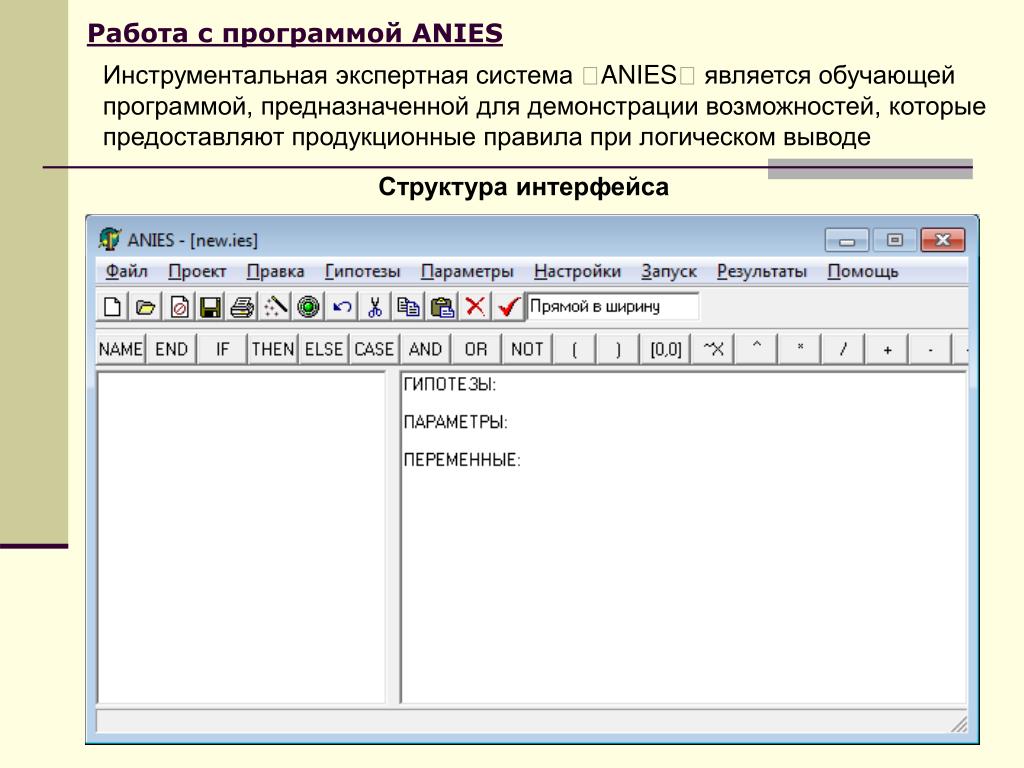Insert the / division operator
The width and height of the screenshot is (1024, 768).
click(x=843, y=349)
